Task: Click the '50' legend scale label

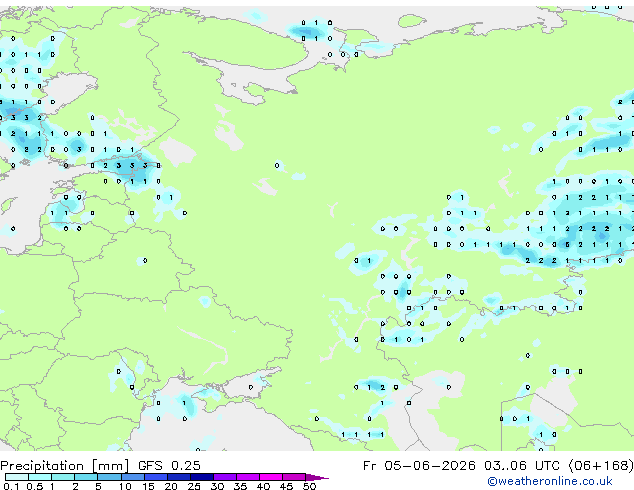Action: [309, 486]
